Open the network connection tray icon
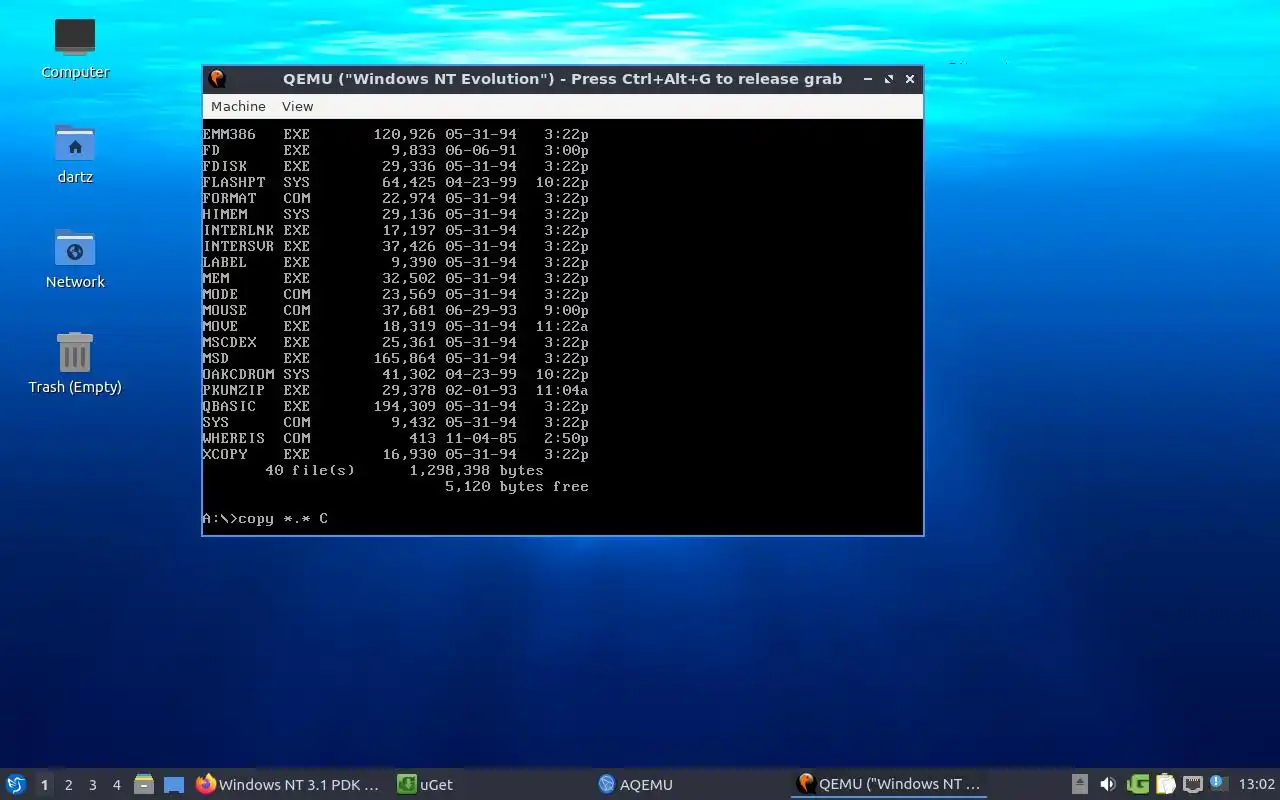 tap(1192, 784)
